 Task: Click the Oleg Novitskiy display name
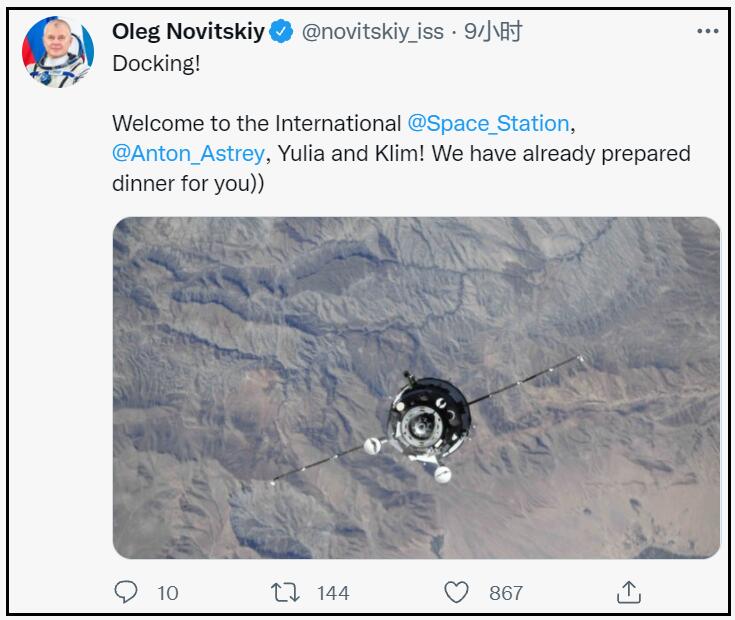coord(188,32)
